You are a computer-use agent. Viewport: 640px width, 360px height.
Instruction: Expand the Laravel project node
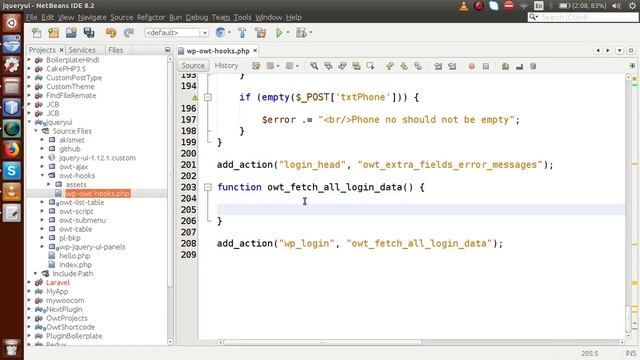click(x=29, y=282)
